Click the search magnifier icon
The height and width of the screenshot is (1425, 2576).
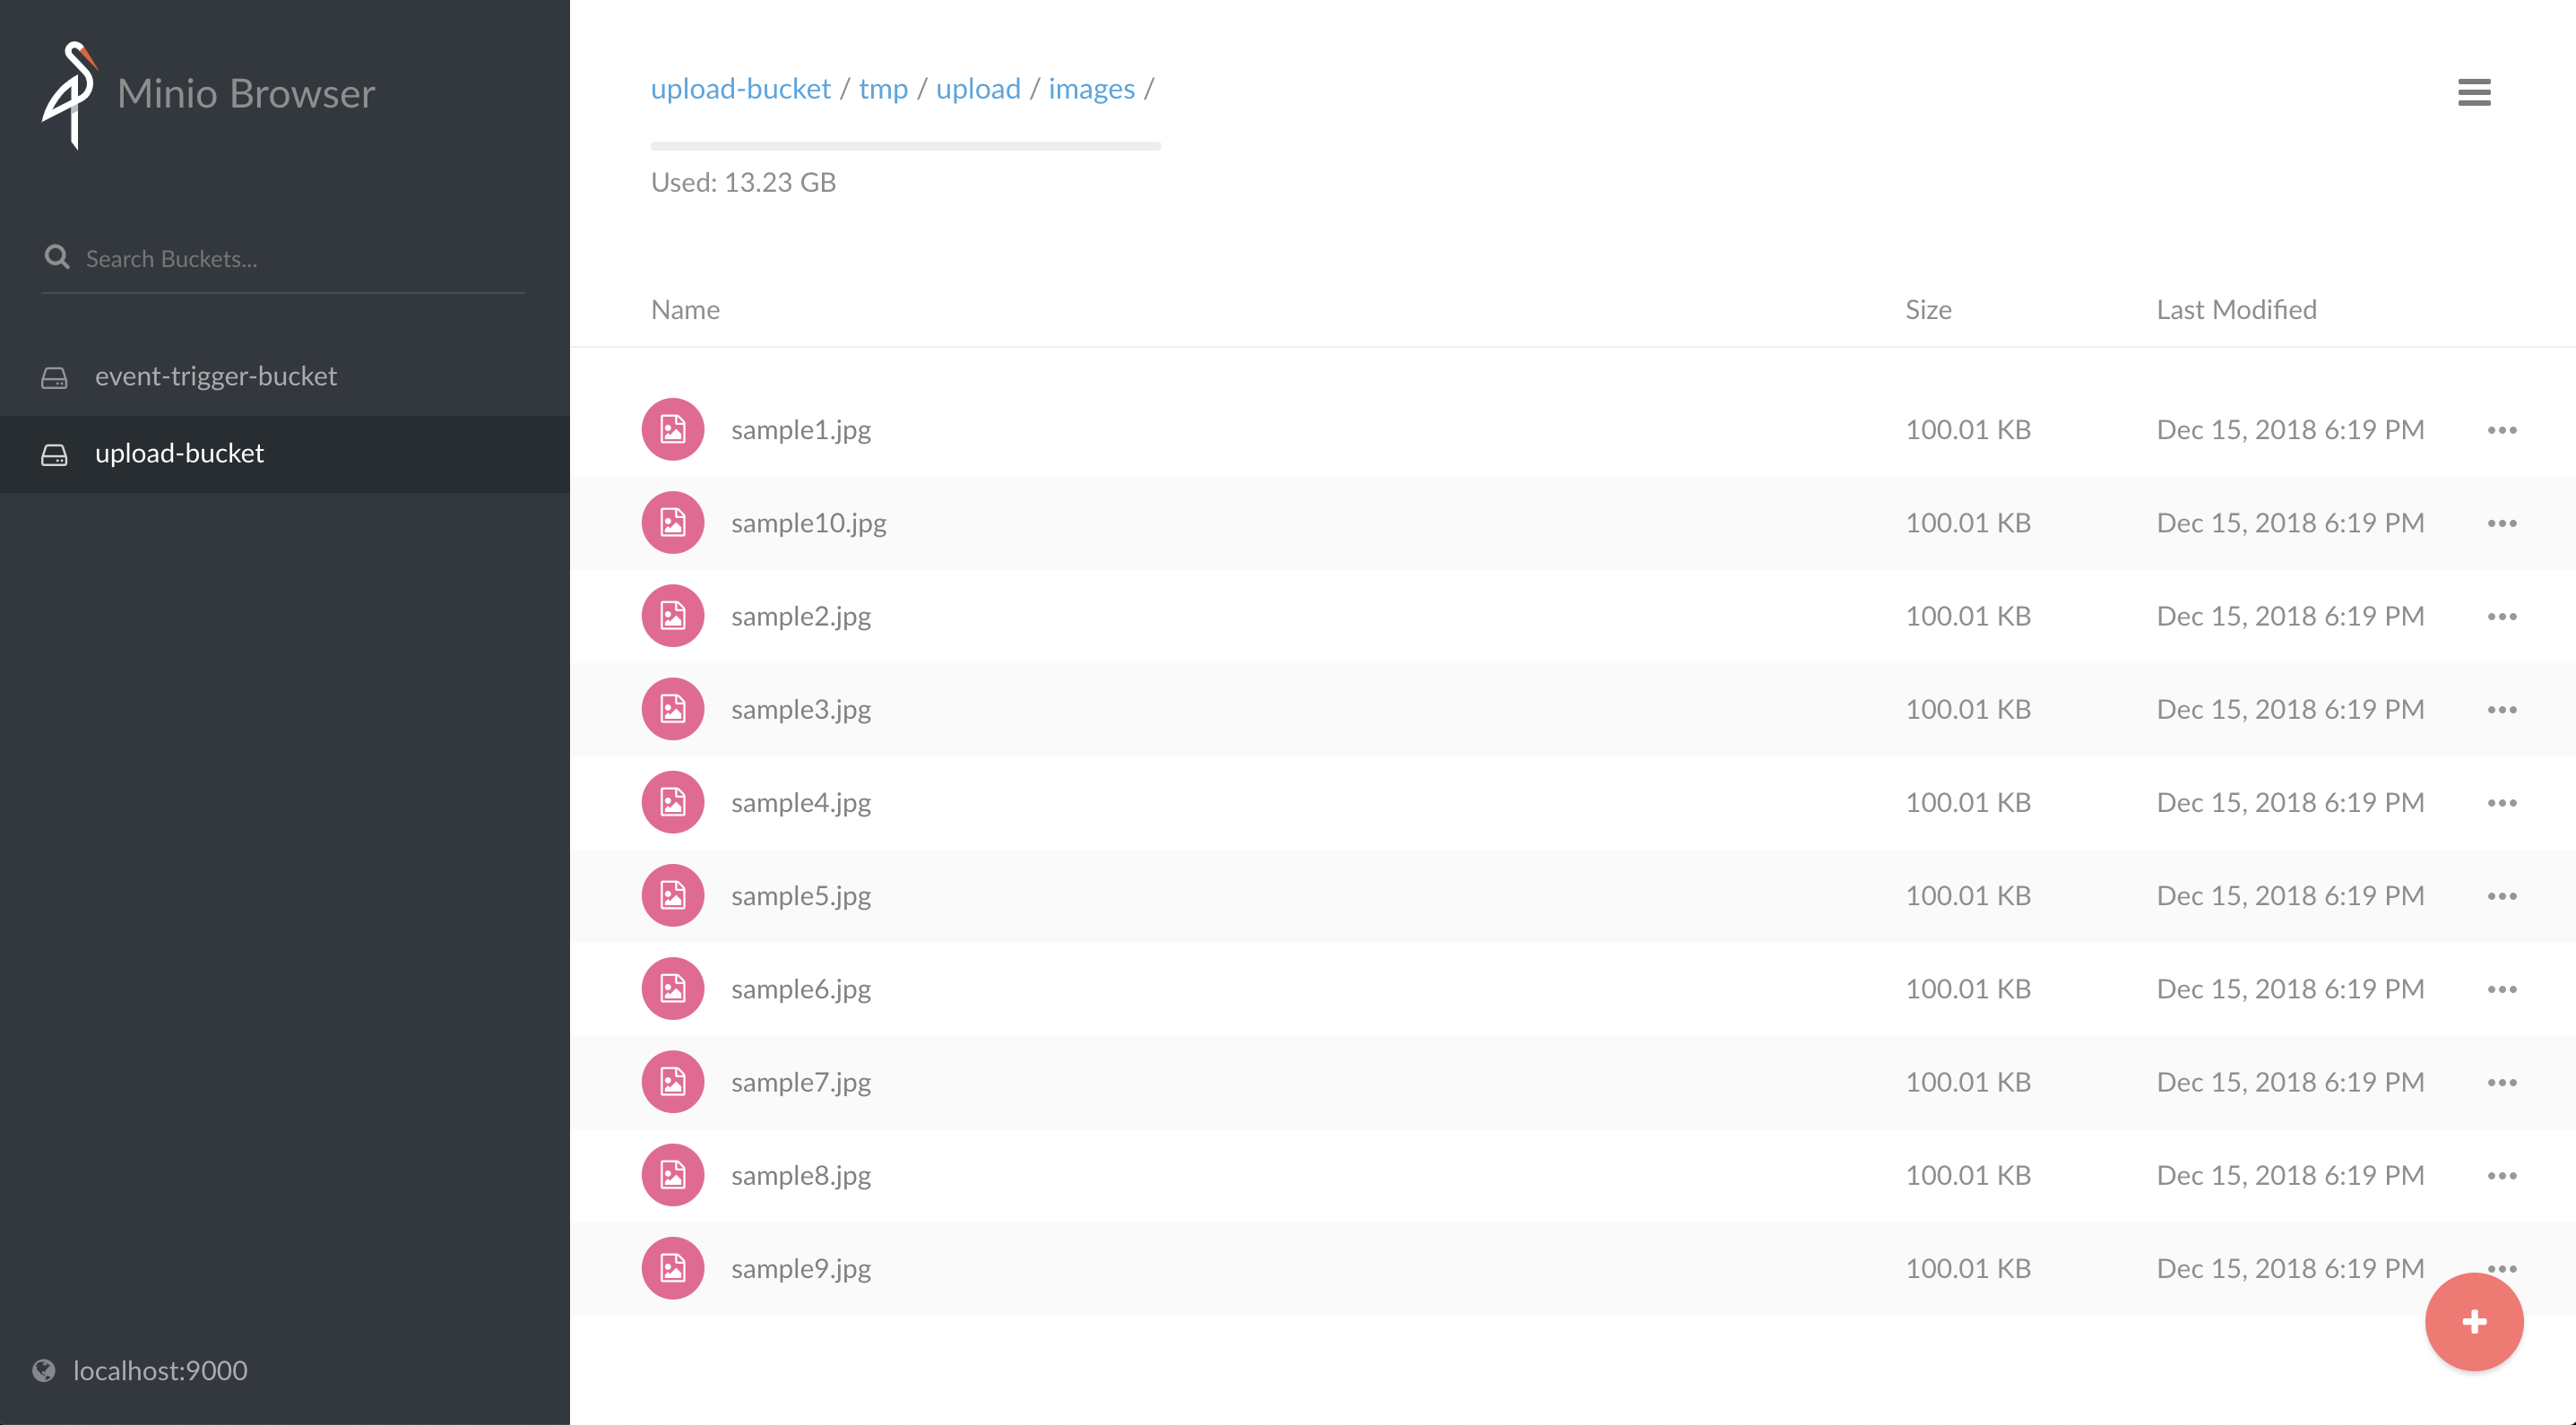57,257
